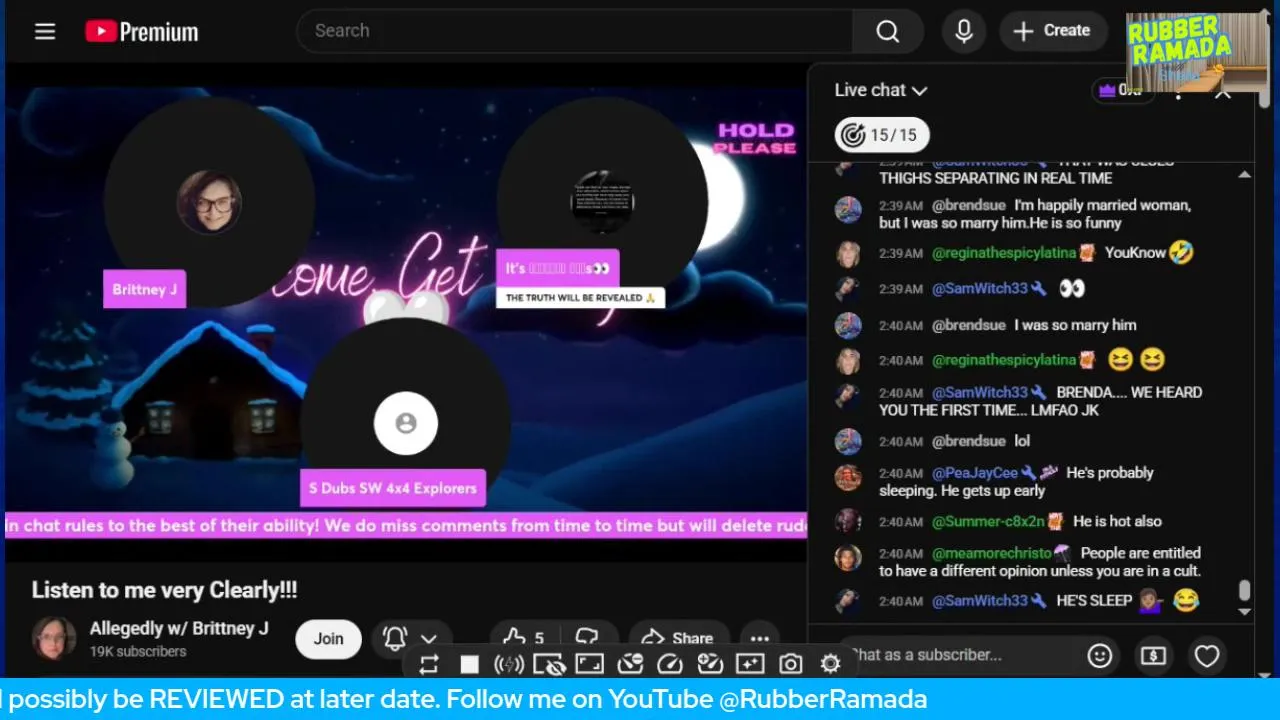1280x720 pixels.
Task: Click the video title 'Listen to me very Clearly!!!'
Action: (x=165, y=590)
